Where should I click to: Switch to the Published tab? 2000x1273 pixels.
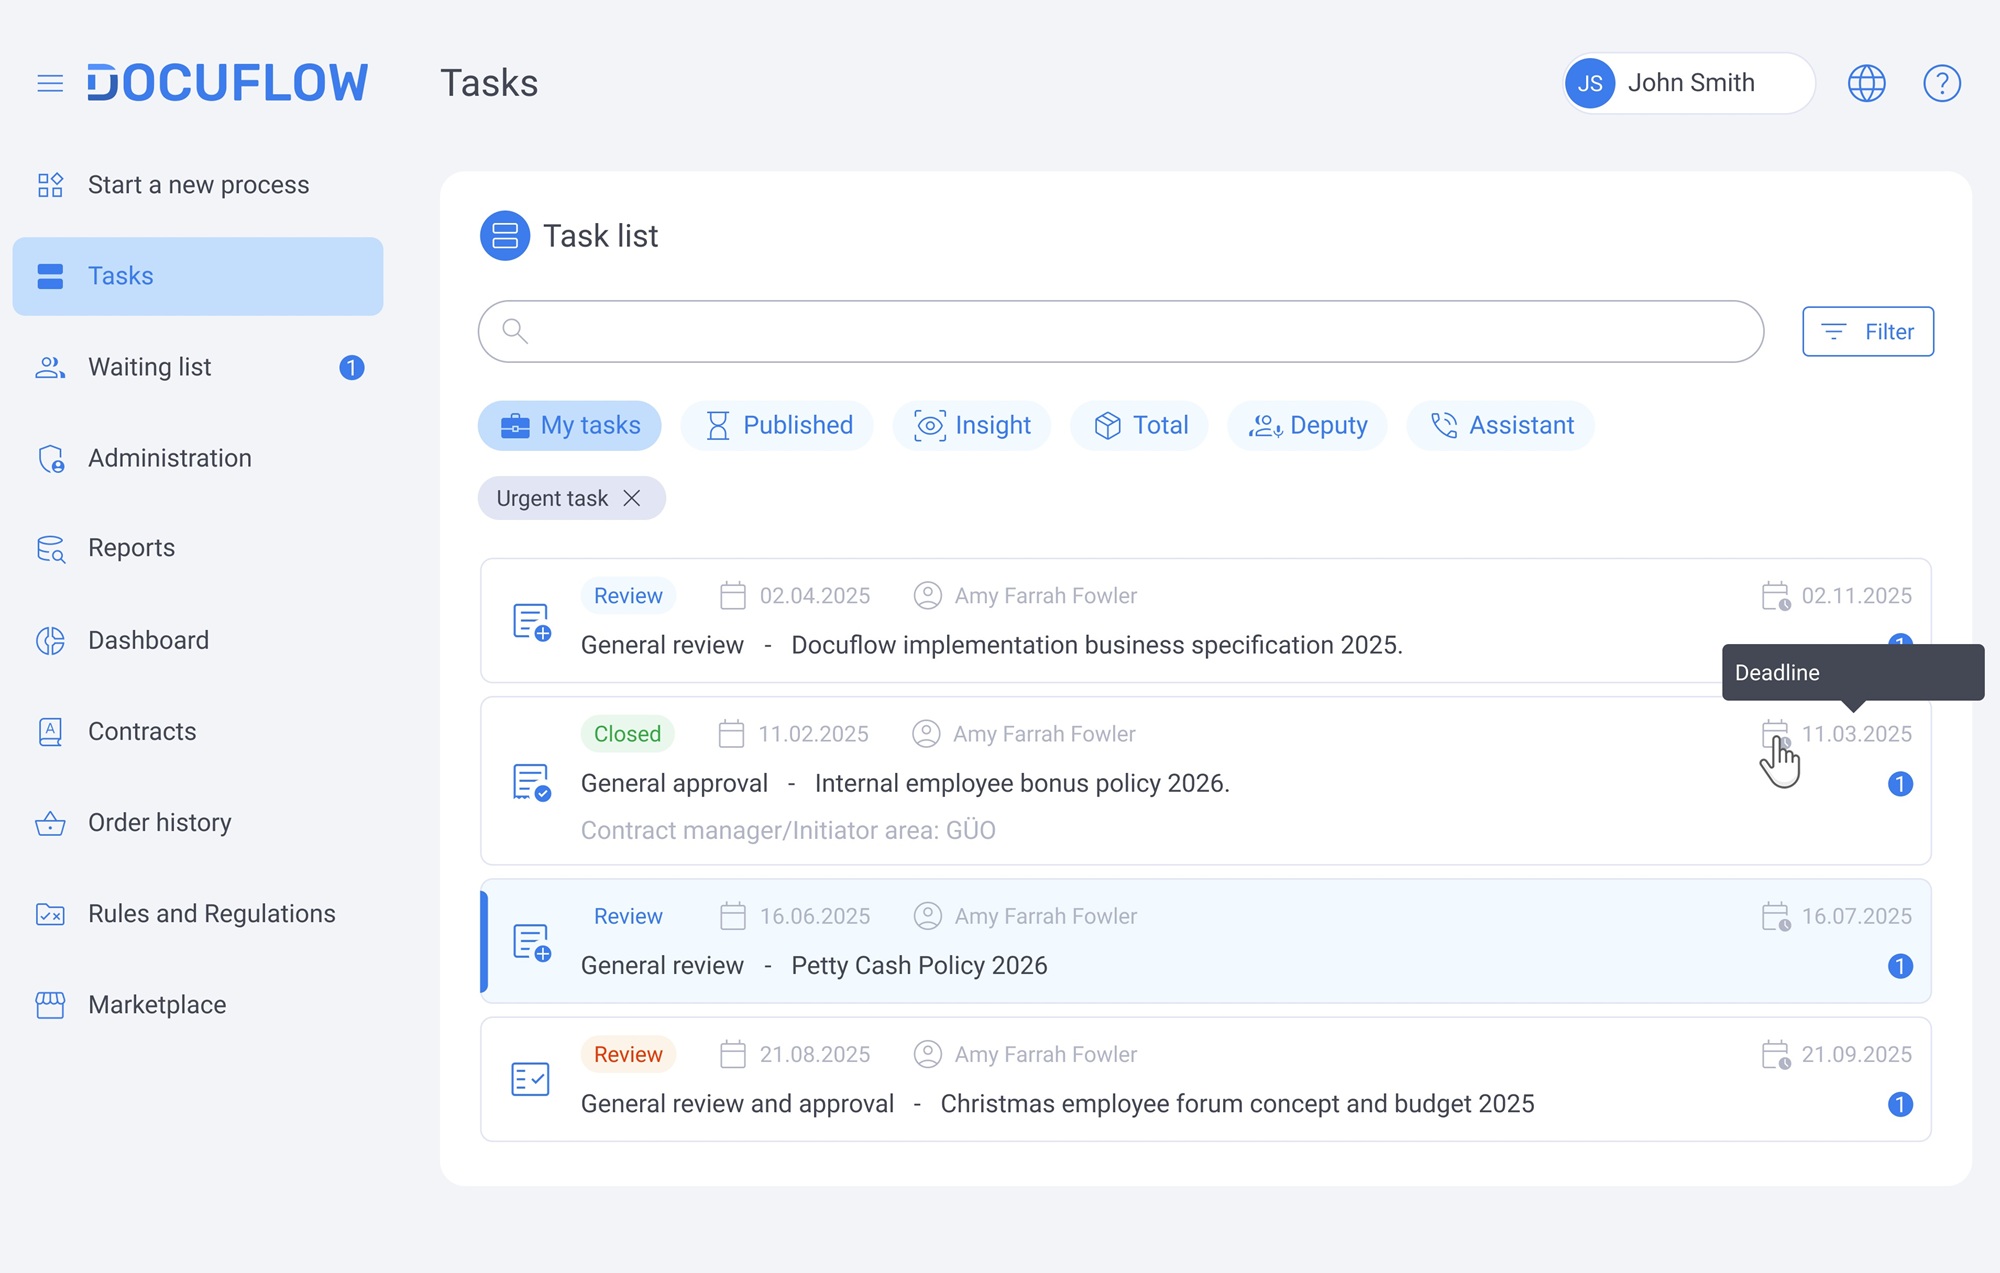(x=778, y=426)
